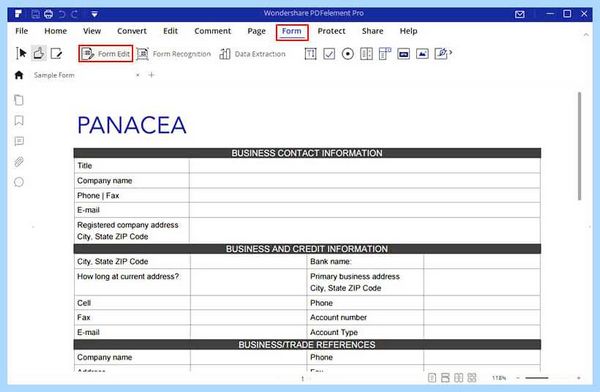
Task: Switch to the Comment tab
Action: (x=212, y=31)
